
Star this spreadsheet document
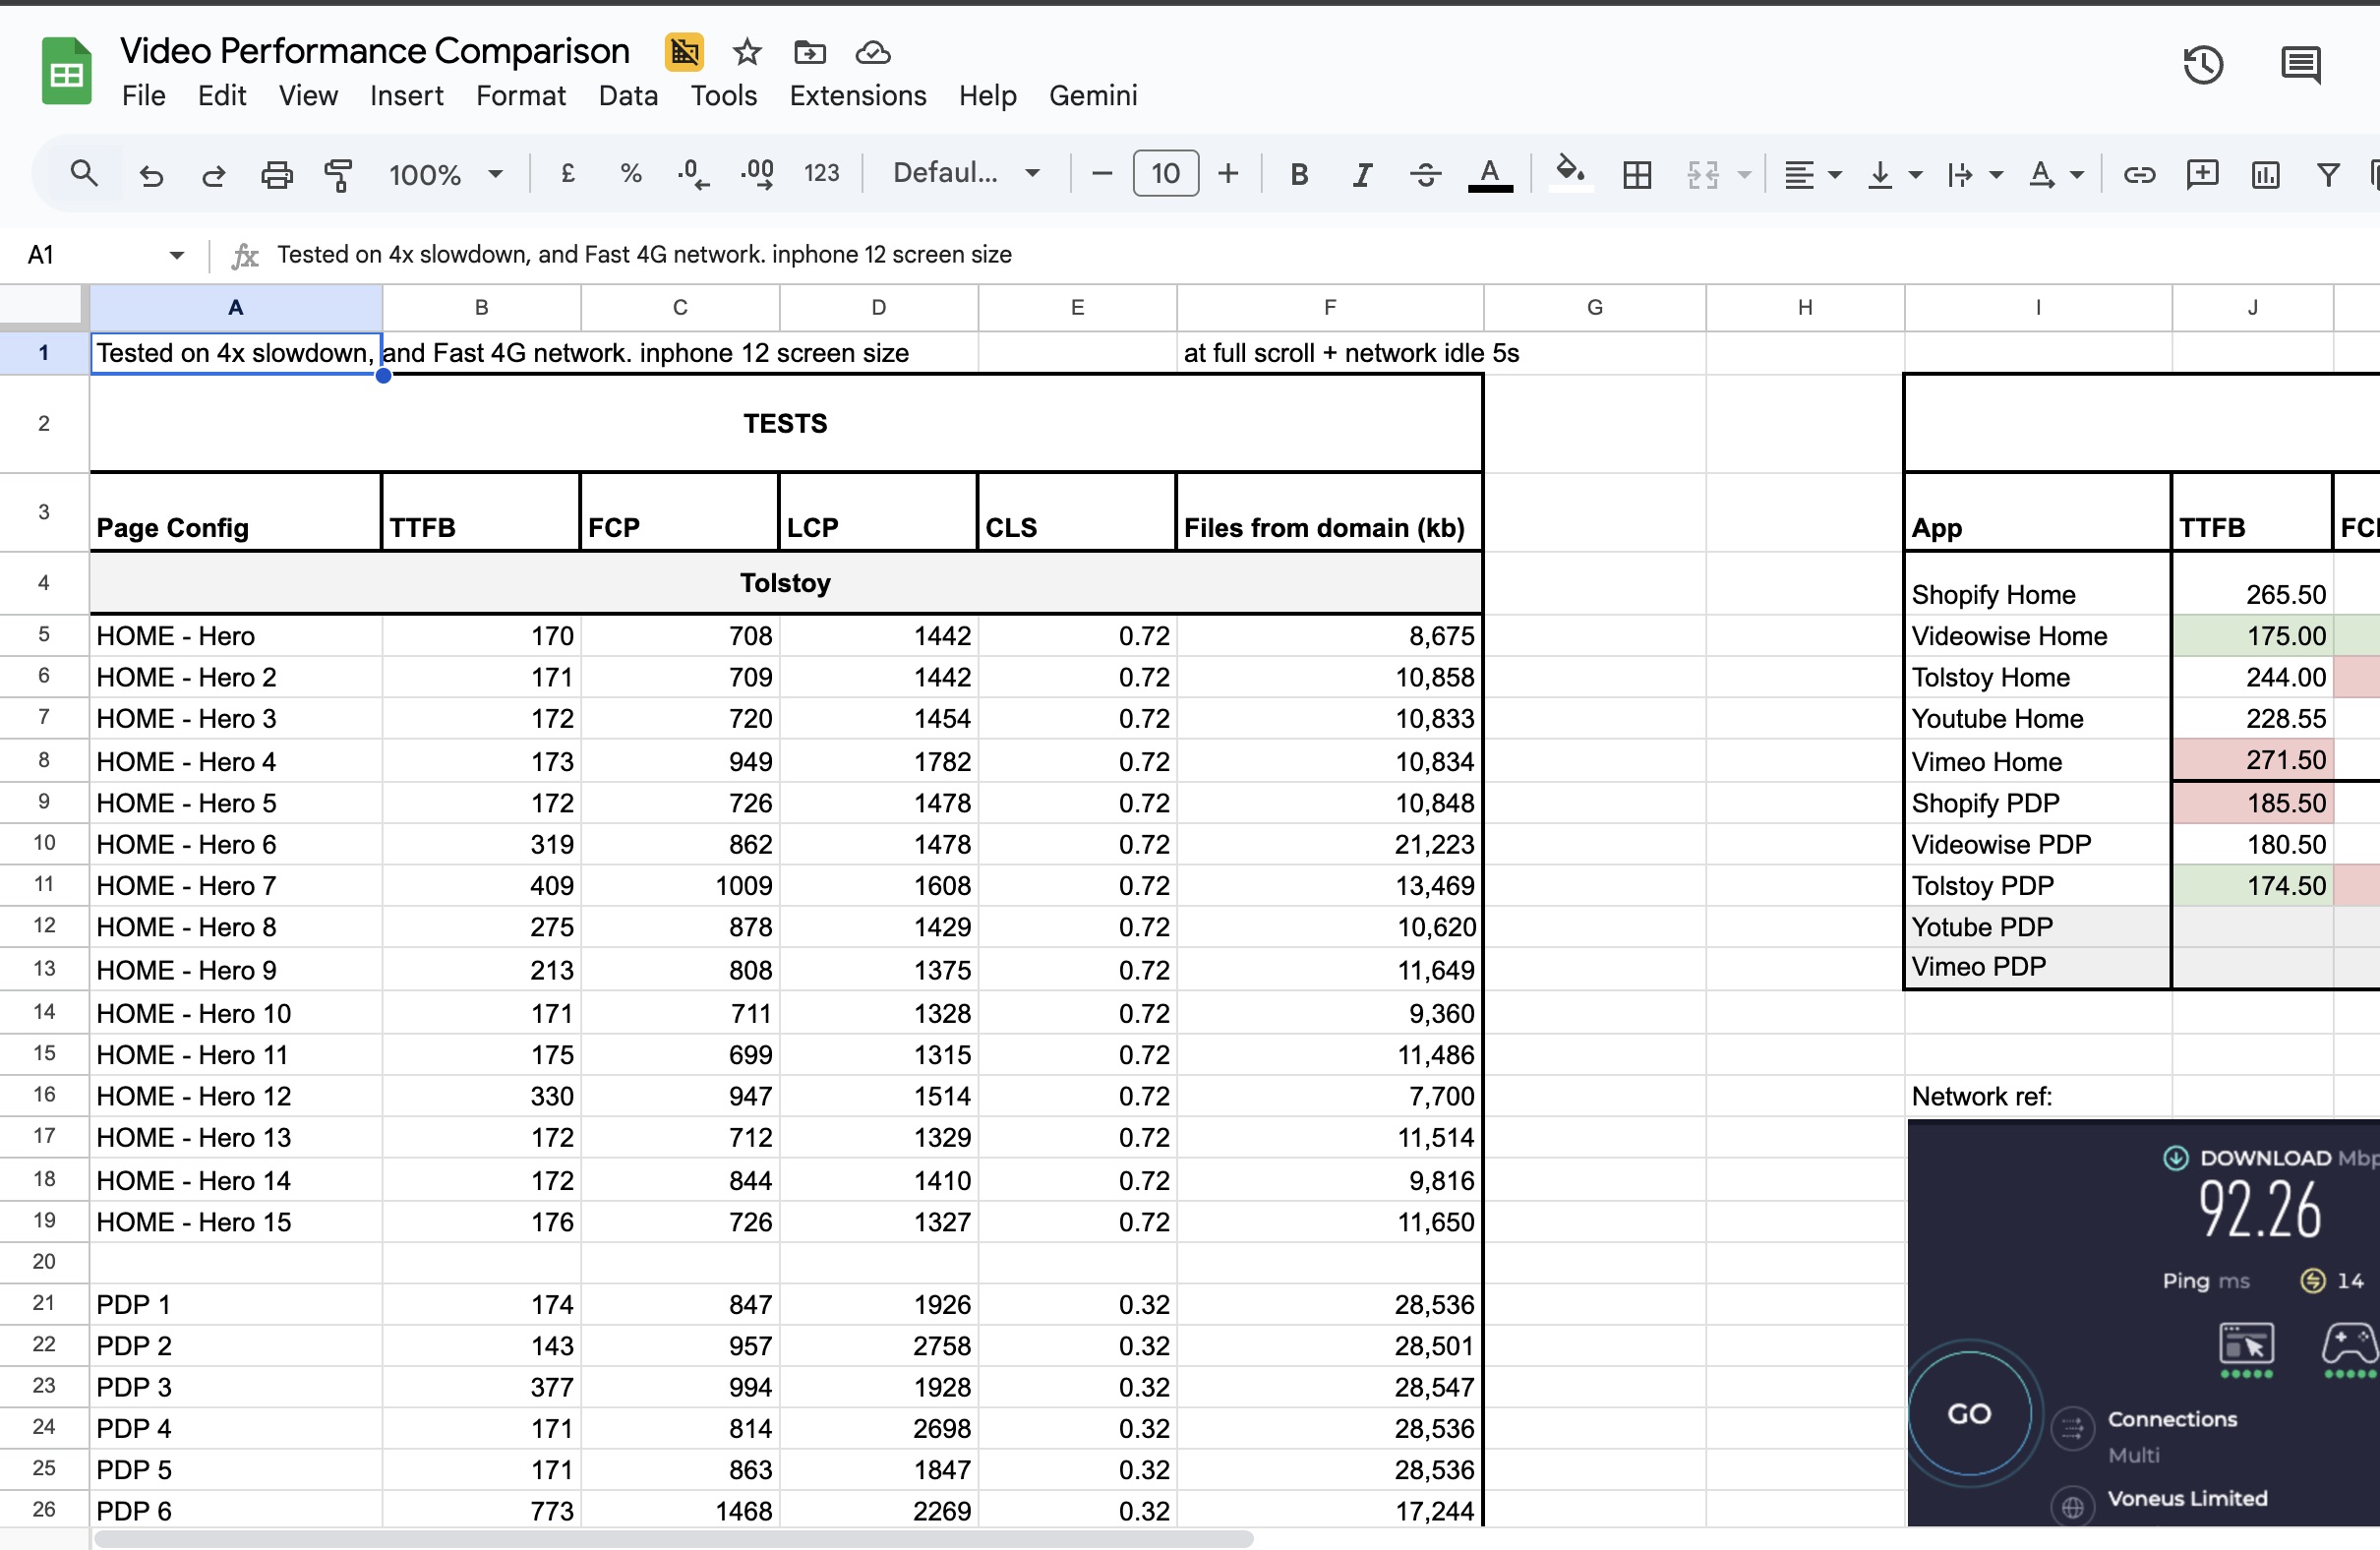coord(747,52)
